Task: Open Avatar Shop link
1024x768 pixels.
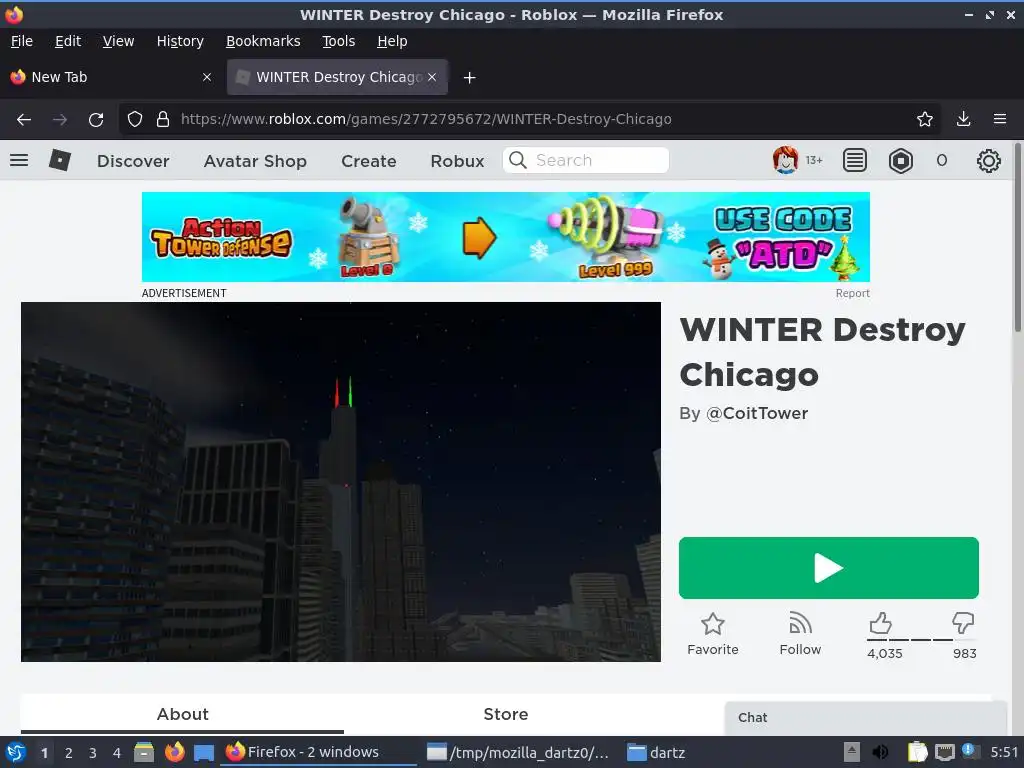Action: click(255, 161)
